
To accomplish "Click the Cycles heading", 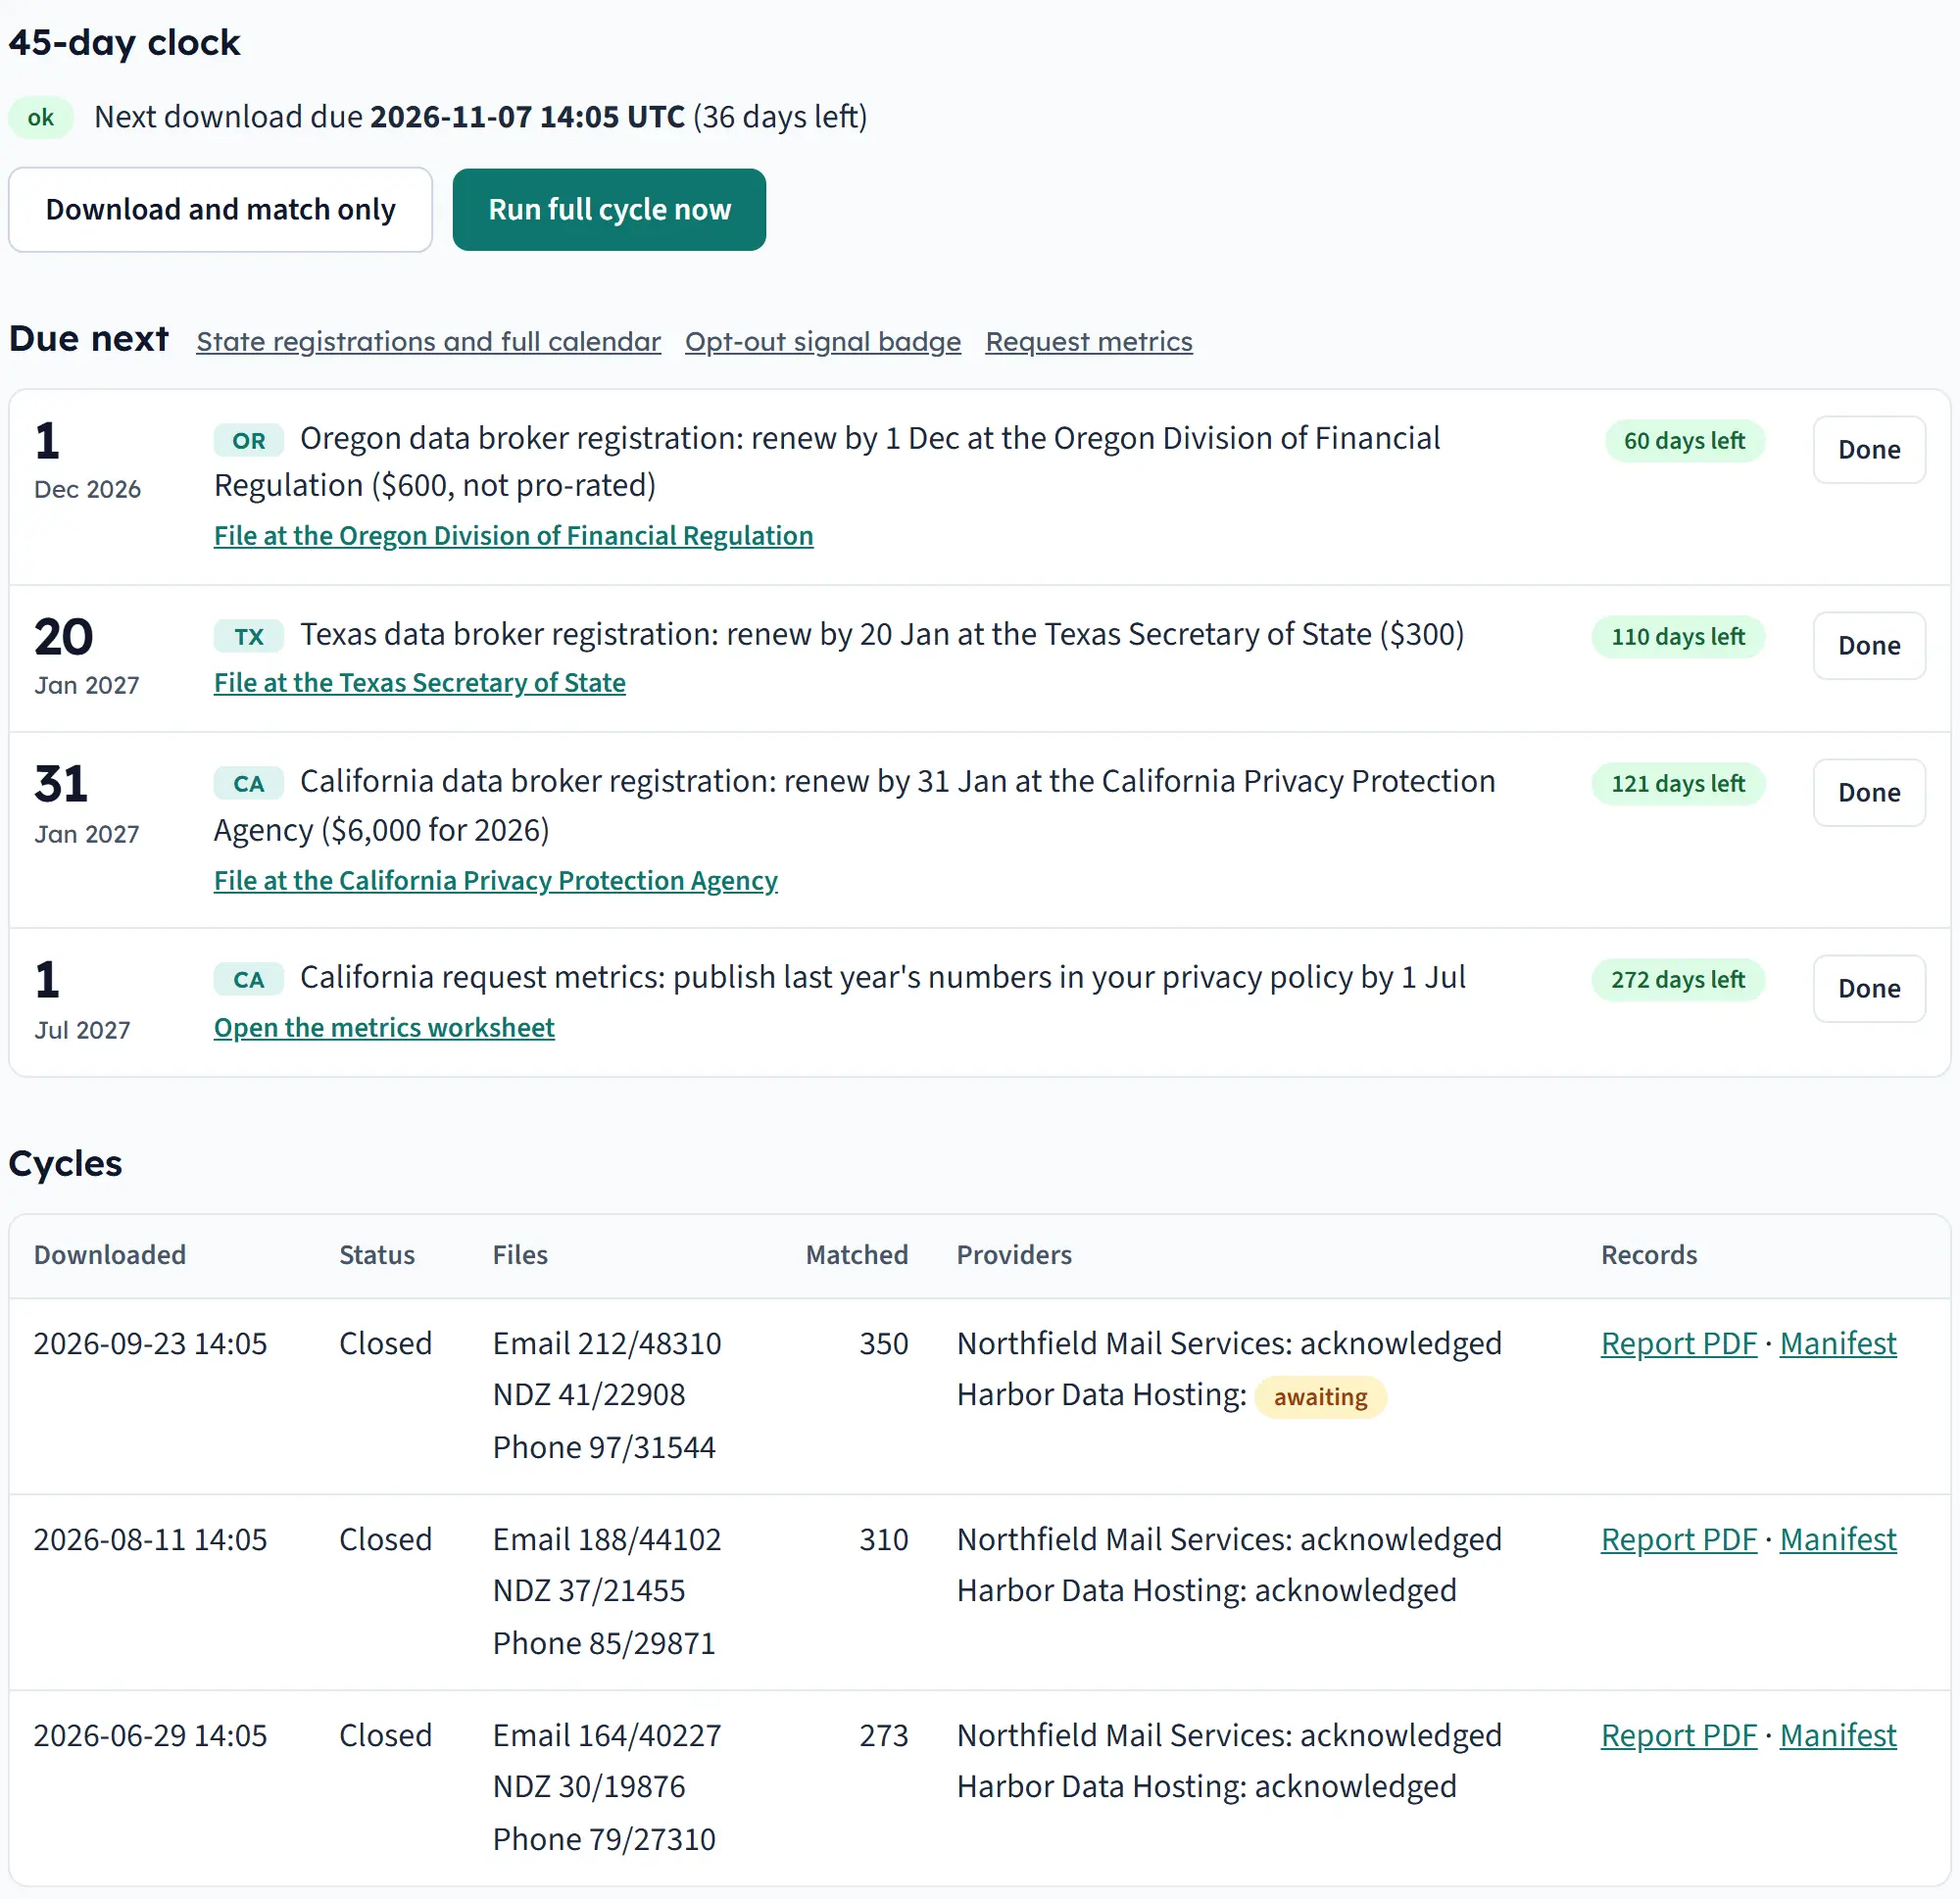I will click(65, 1163).
